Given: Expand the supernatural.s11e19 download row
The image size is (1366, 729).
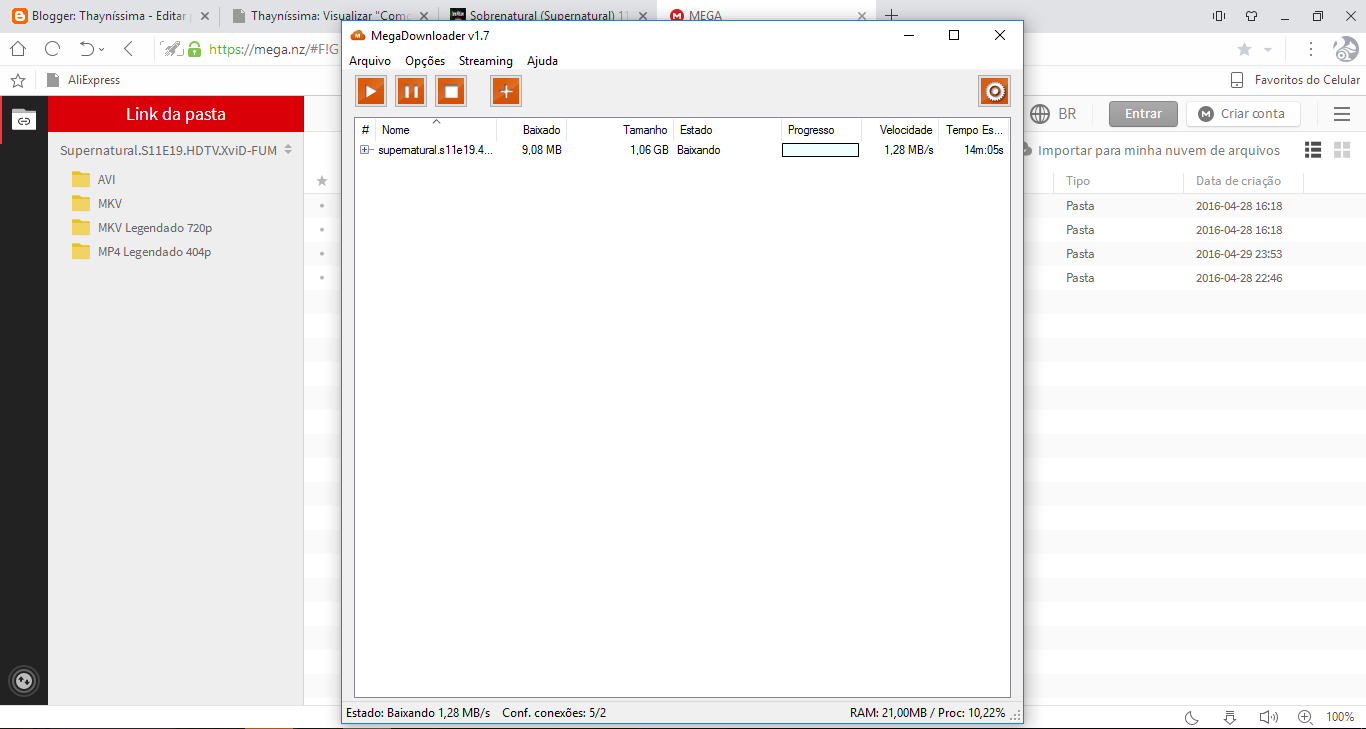Looking at the screenshot, I should [365, 150].
